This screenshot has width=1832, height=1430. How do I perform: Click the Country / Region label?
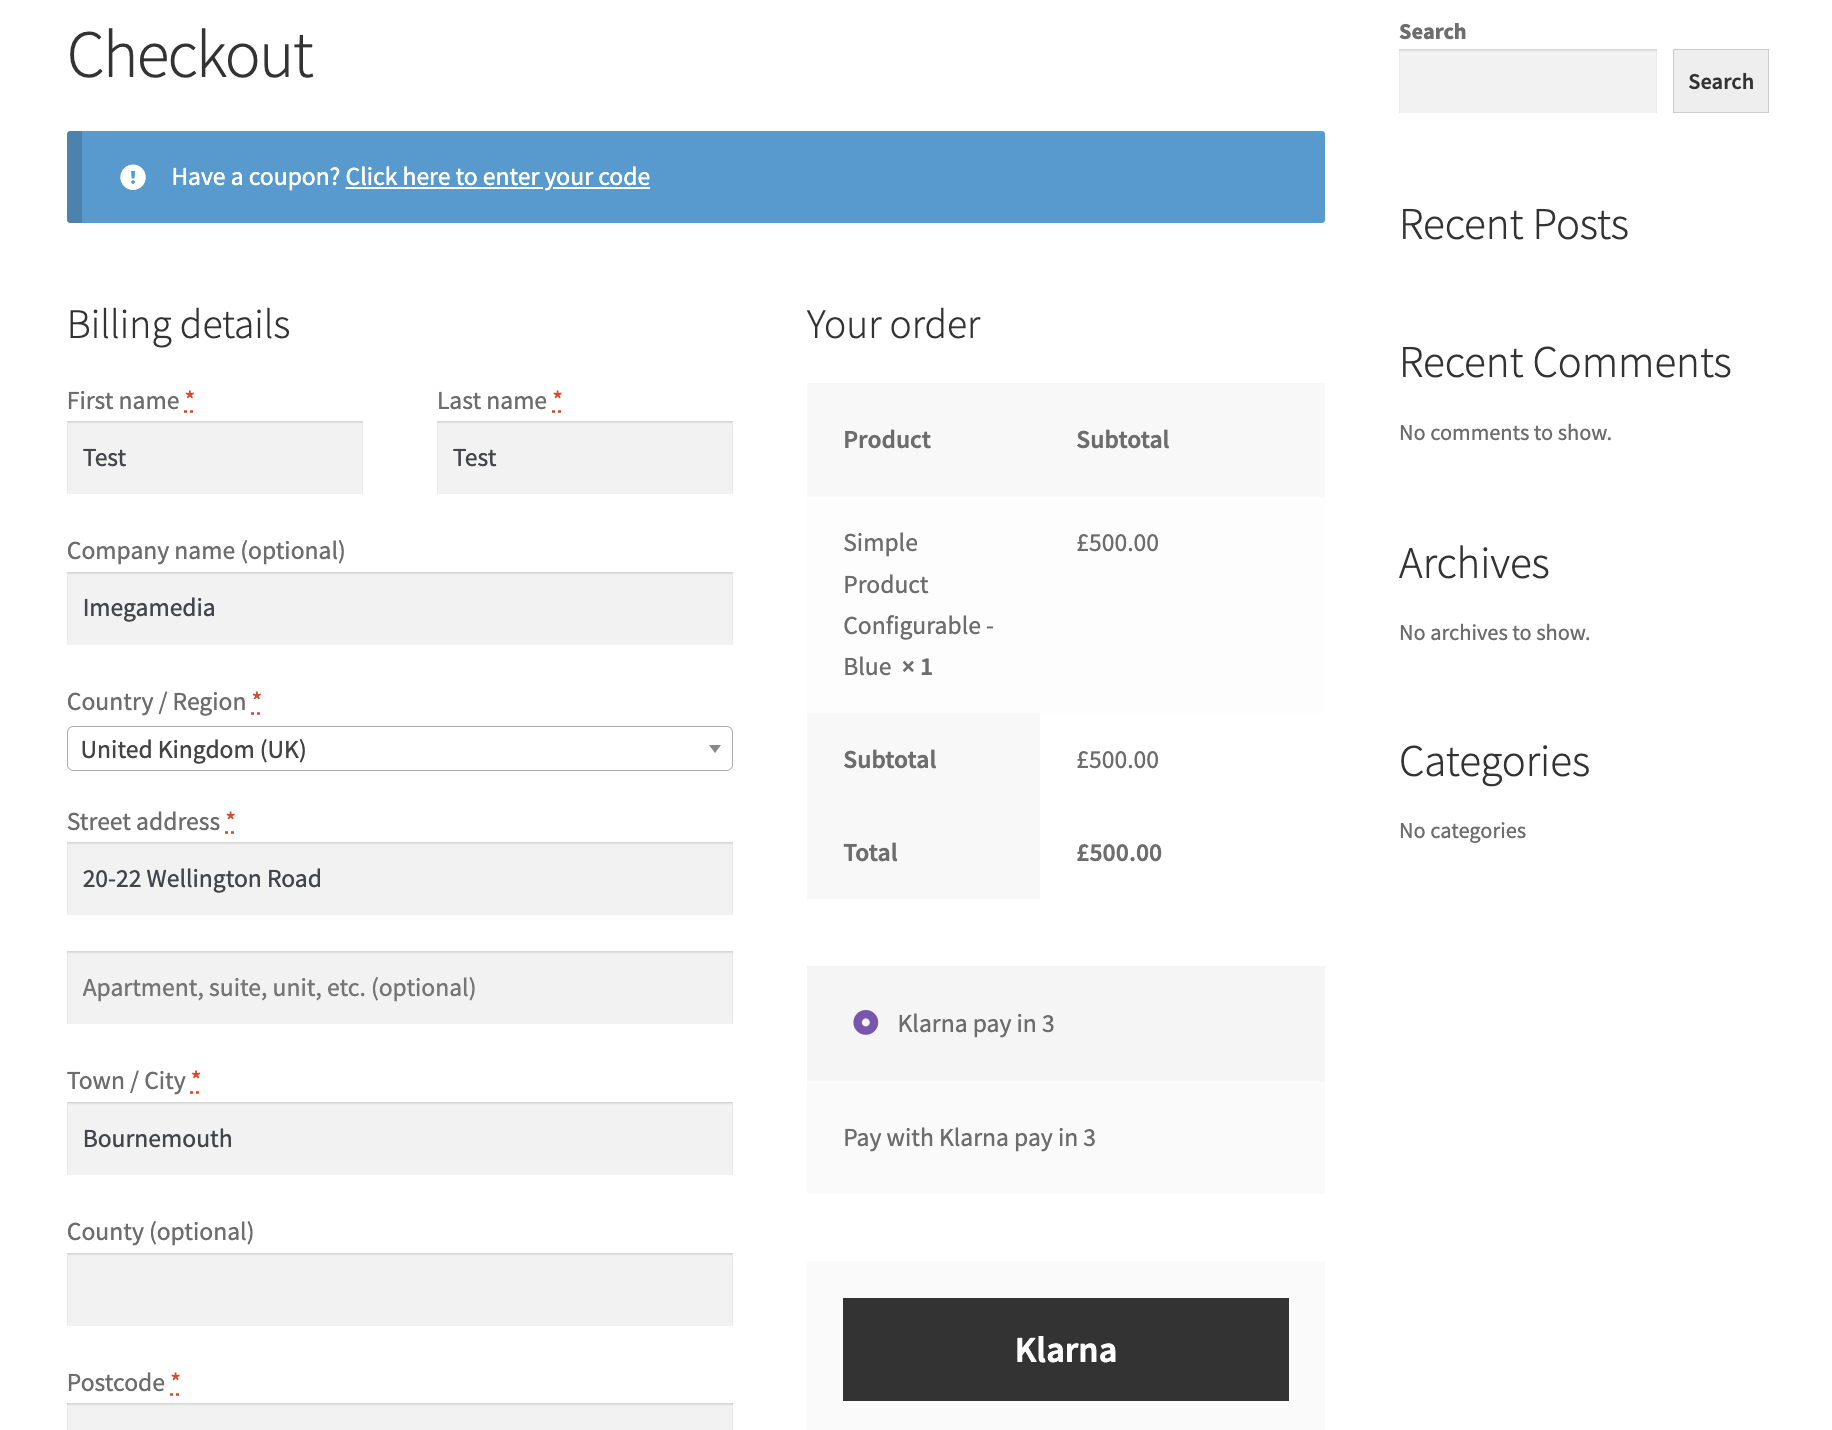[x=156, y=702]
